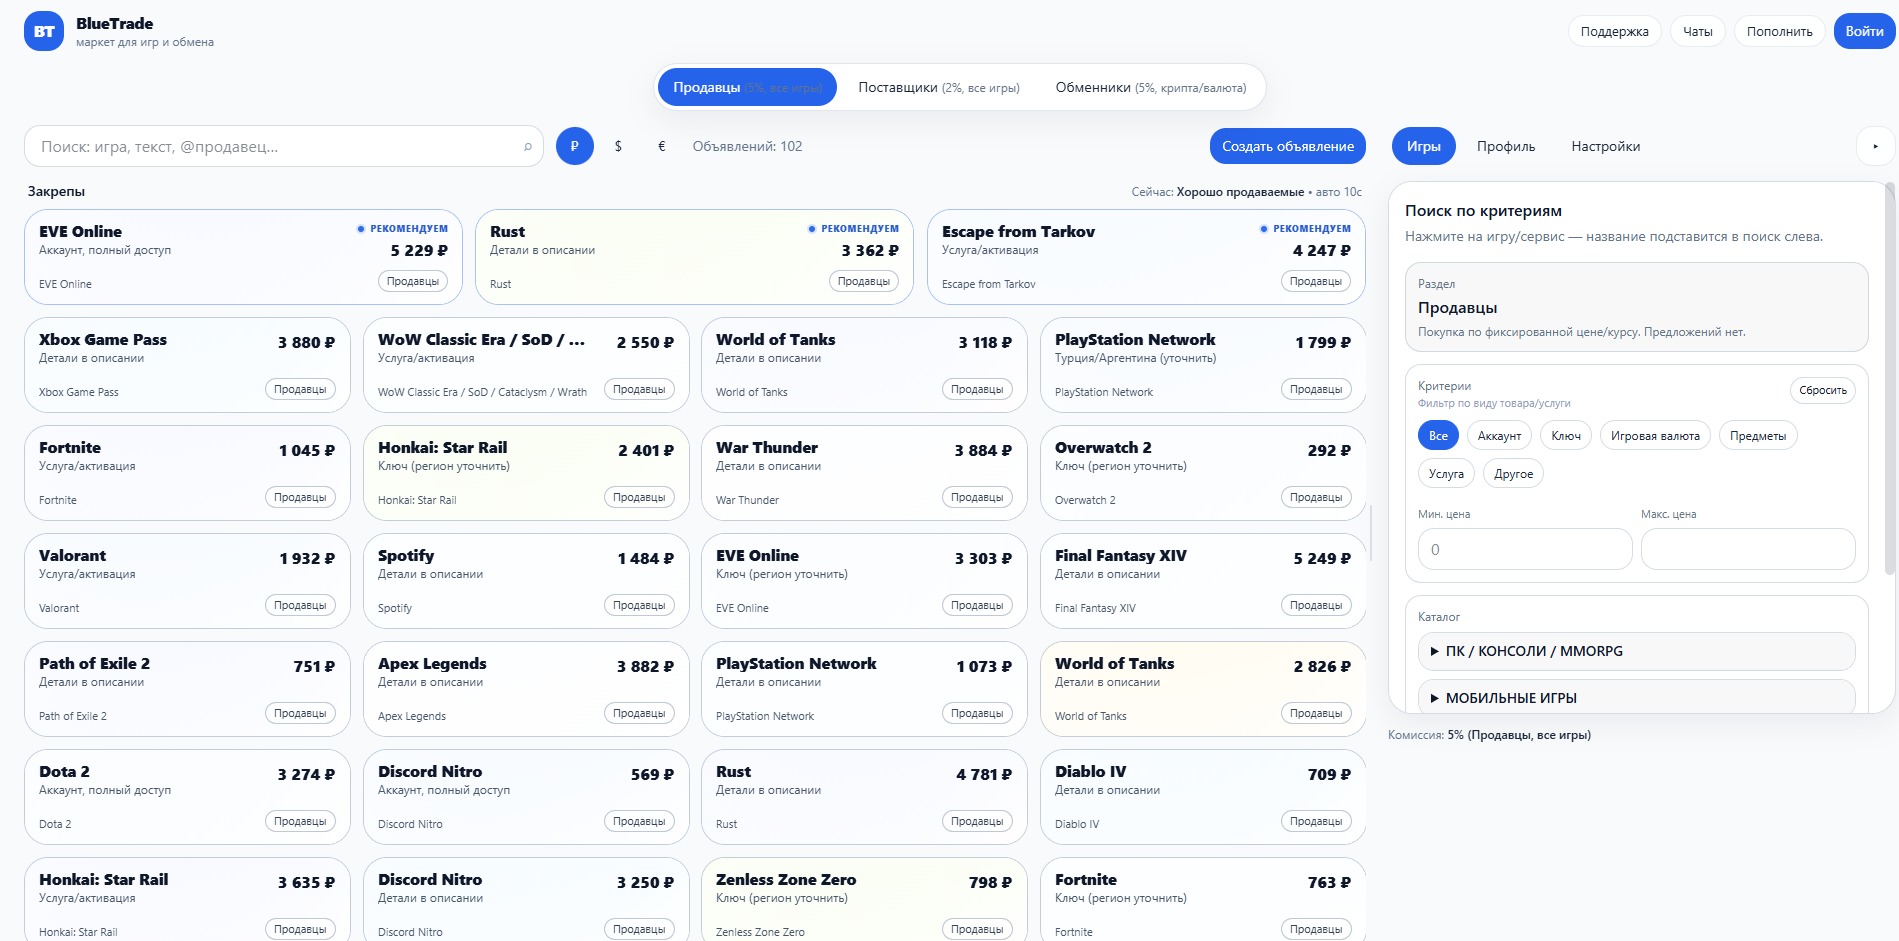Click the BT BlueTrade logo icon

(44, 31)
